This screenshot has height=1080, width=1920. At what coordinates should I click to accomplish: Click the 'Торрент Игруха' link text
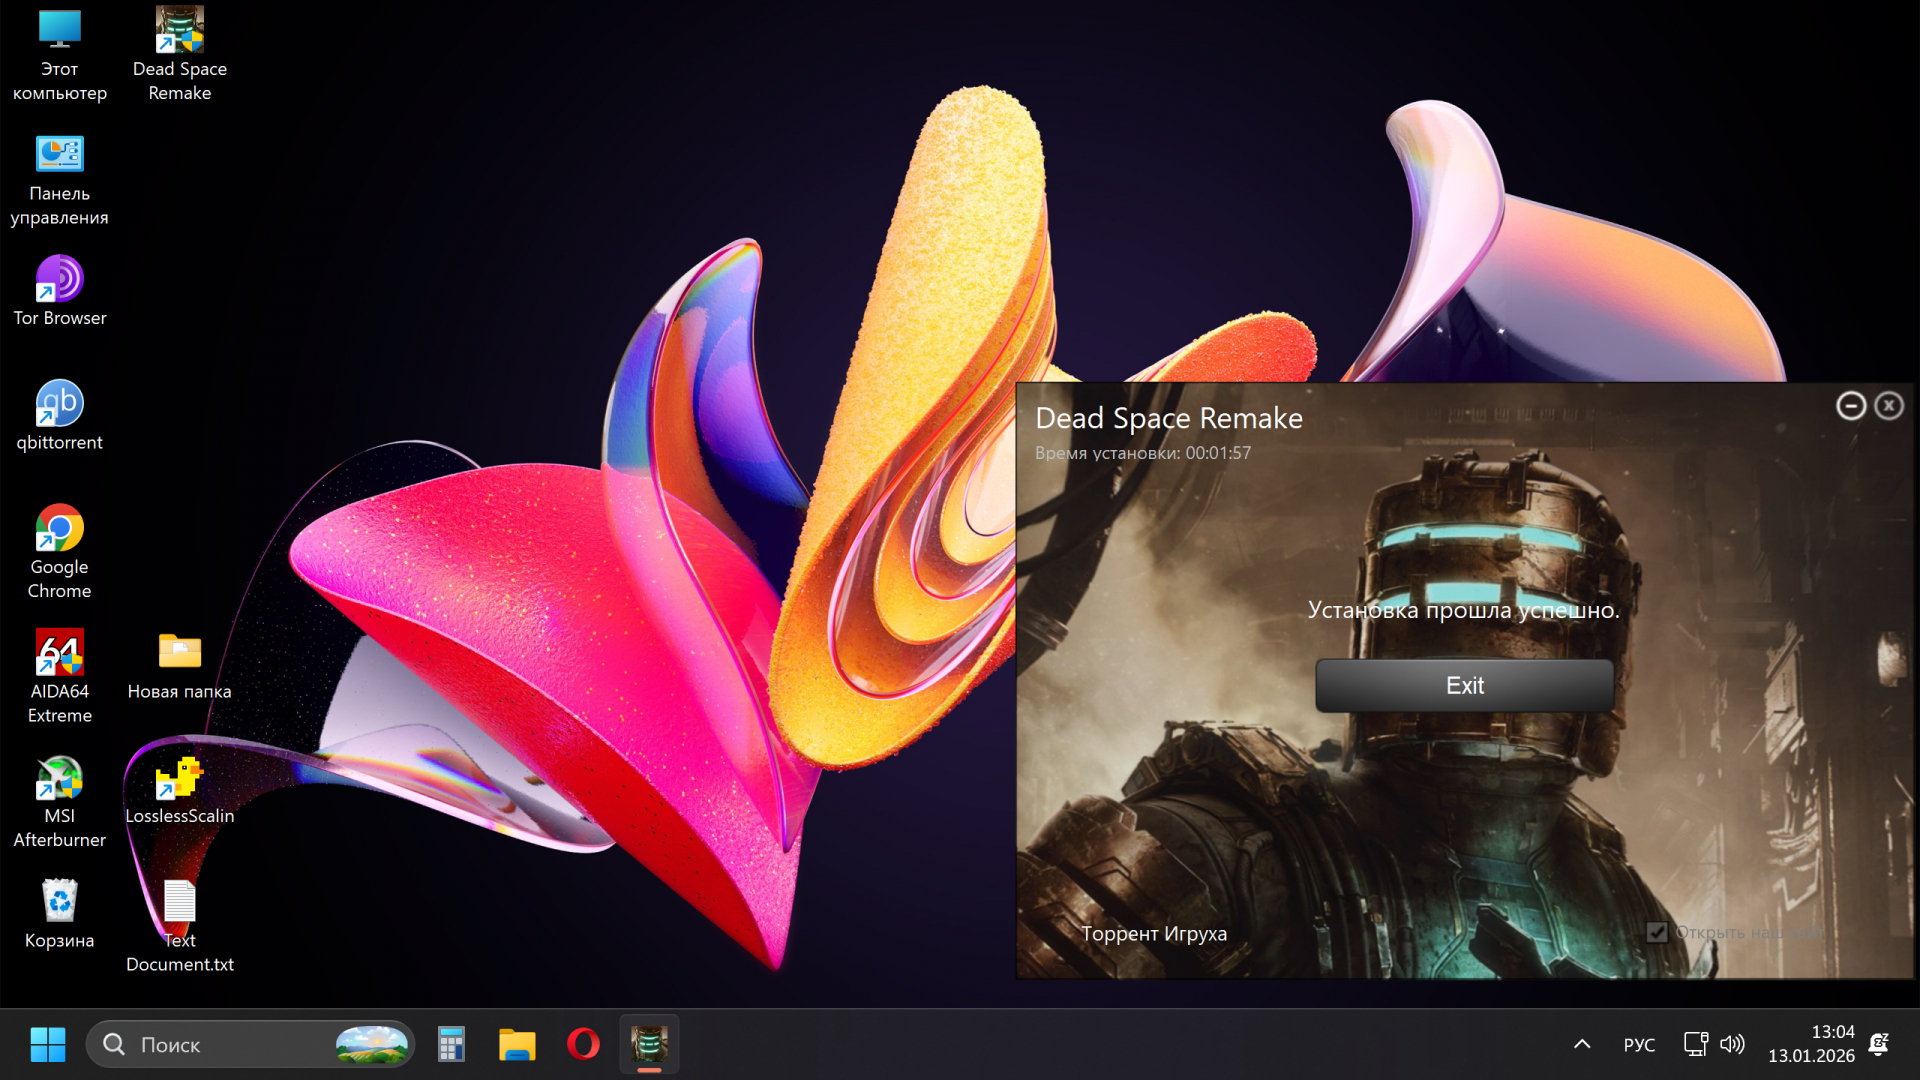(1153, 933)
